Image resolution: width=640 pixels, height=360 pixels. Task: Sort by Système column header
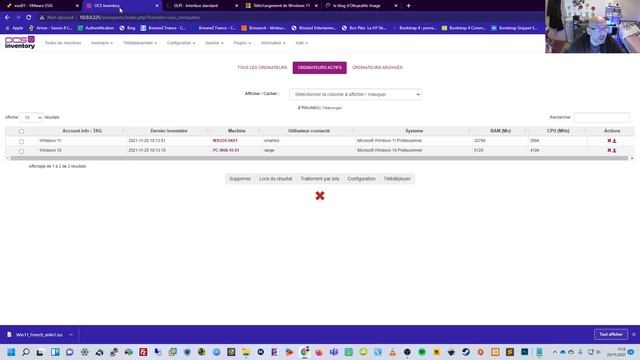414,131
